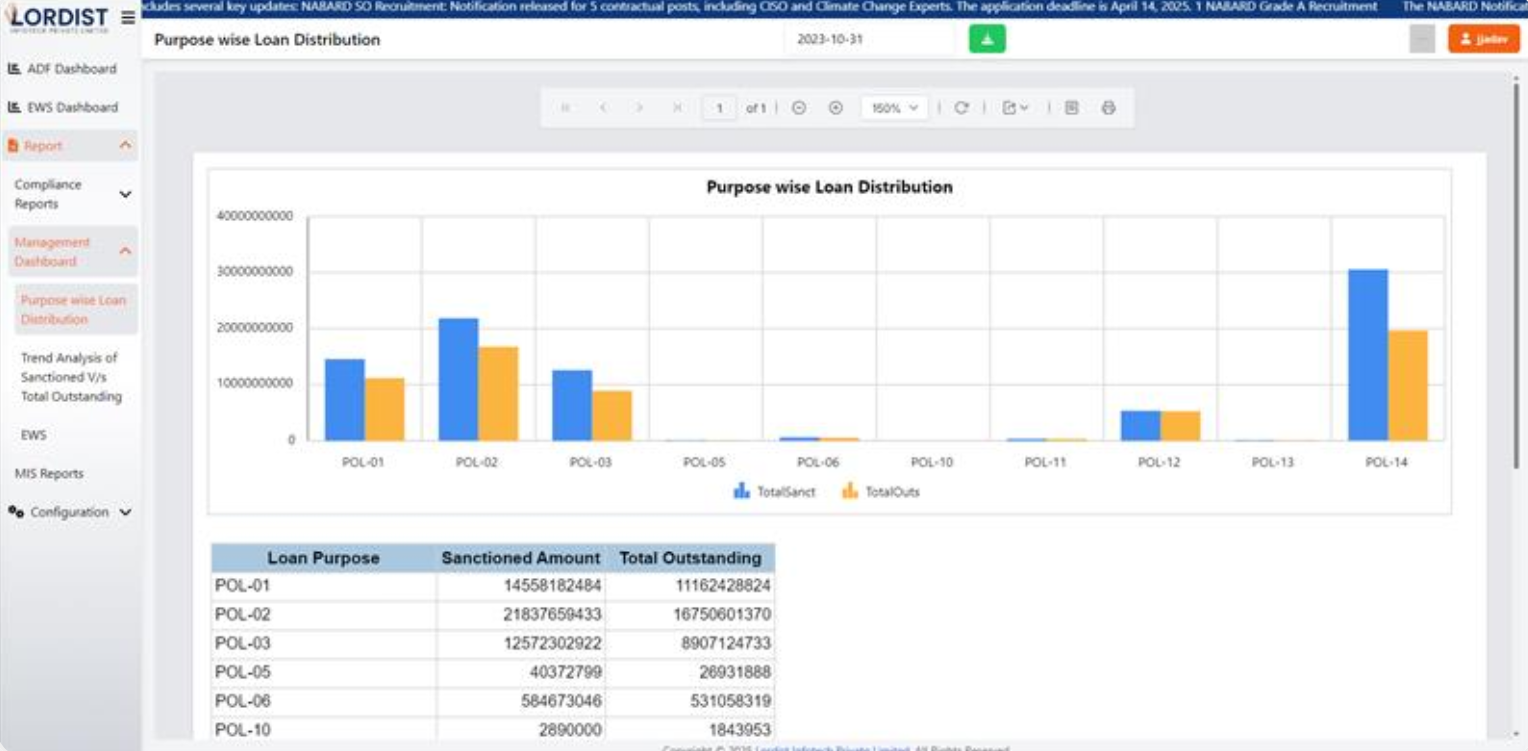The height and width of the screenshot is (751, 1528).
Task: Zoom in using the plus icon
Action: 835,108
